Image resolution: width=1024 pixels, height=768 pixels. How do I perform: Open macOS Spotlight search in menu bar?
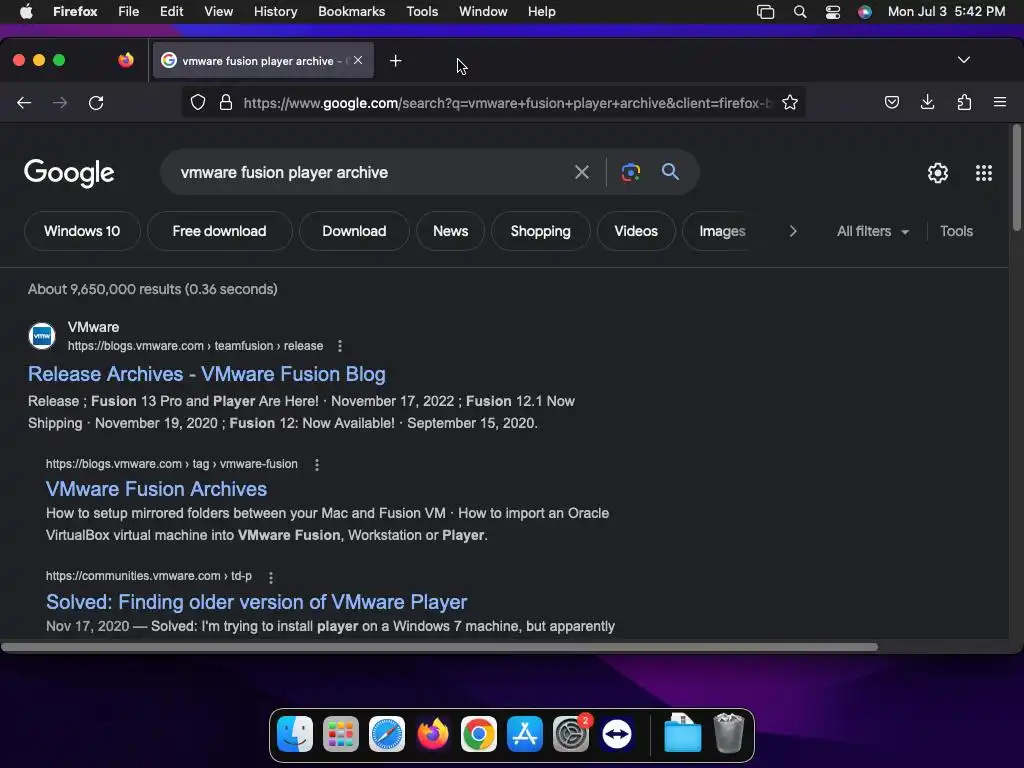(x=799, y=12)
